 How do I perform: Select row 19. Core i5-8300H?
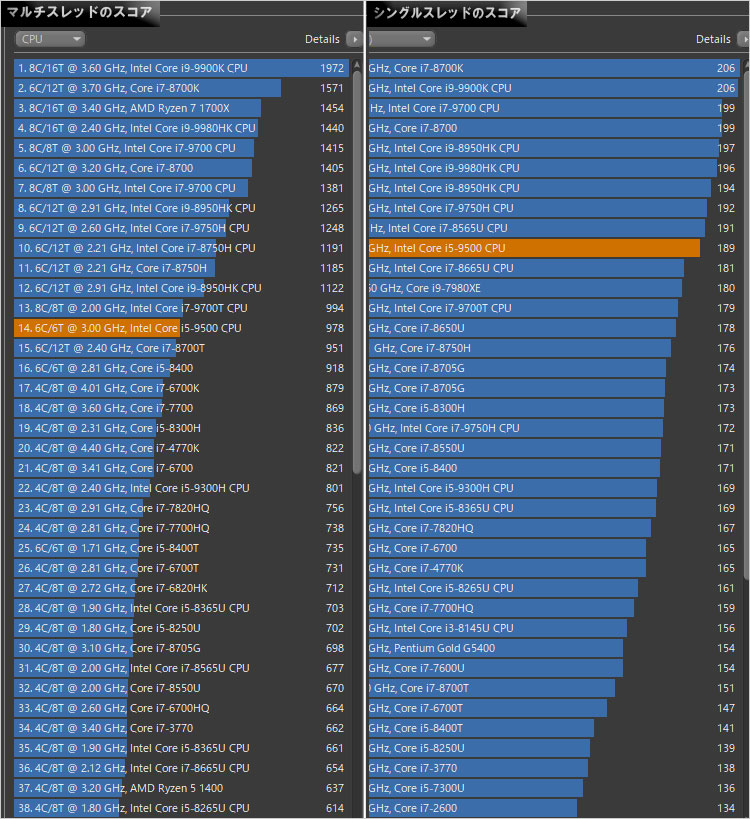(181, 428)
